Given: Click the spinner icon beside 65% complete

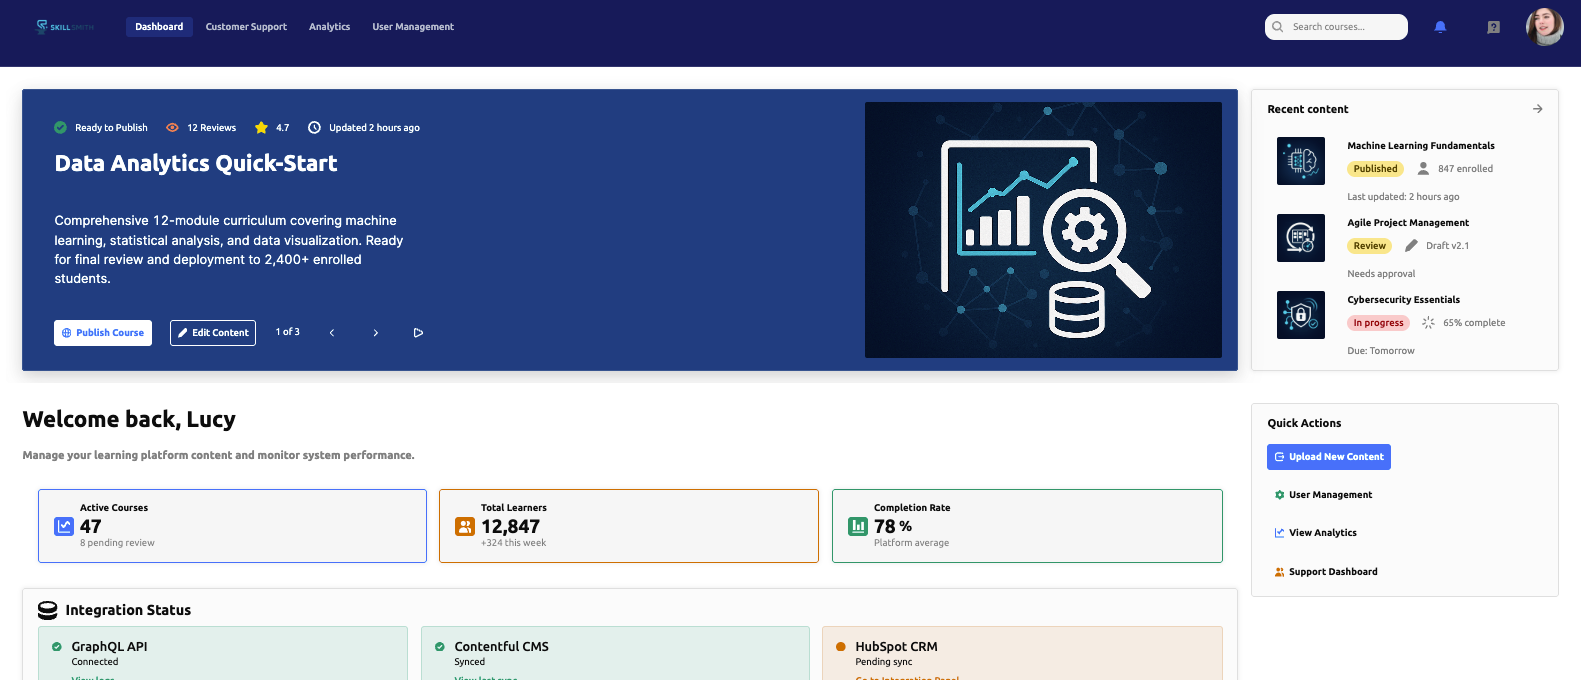Looking at the screenshot, I should [1428, 323].
